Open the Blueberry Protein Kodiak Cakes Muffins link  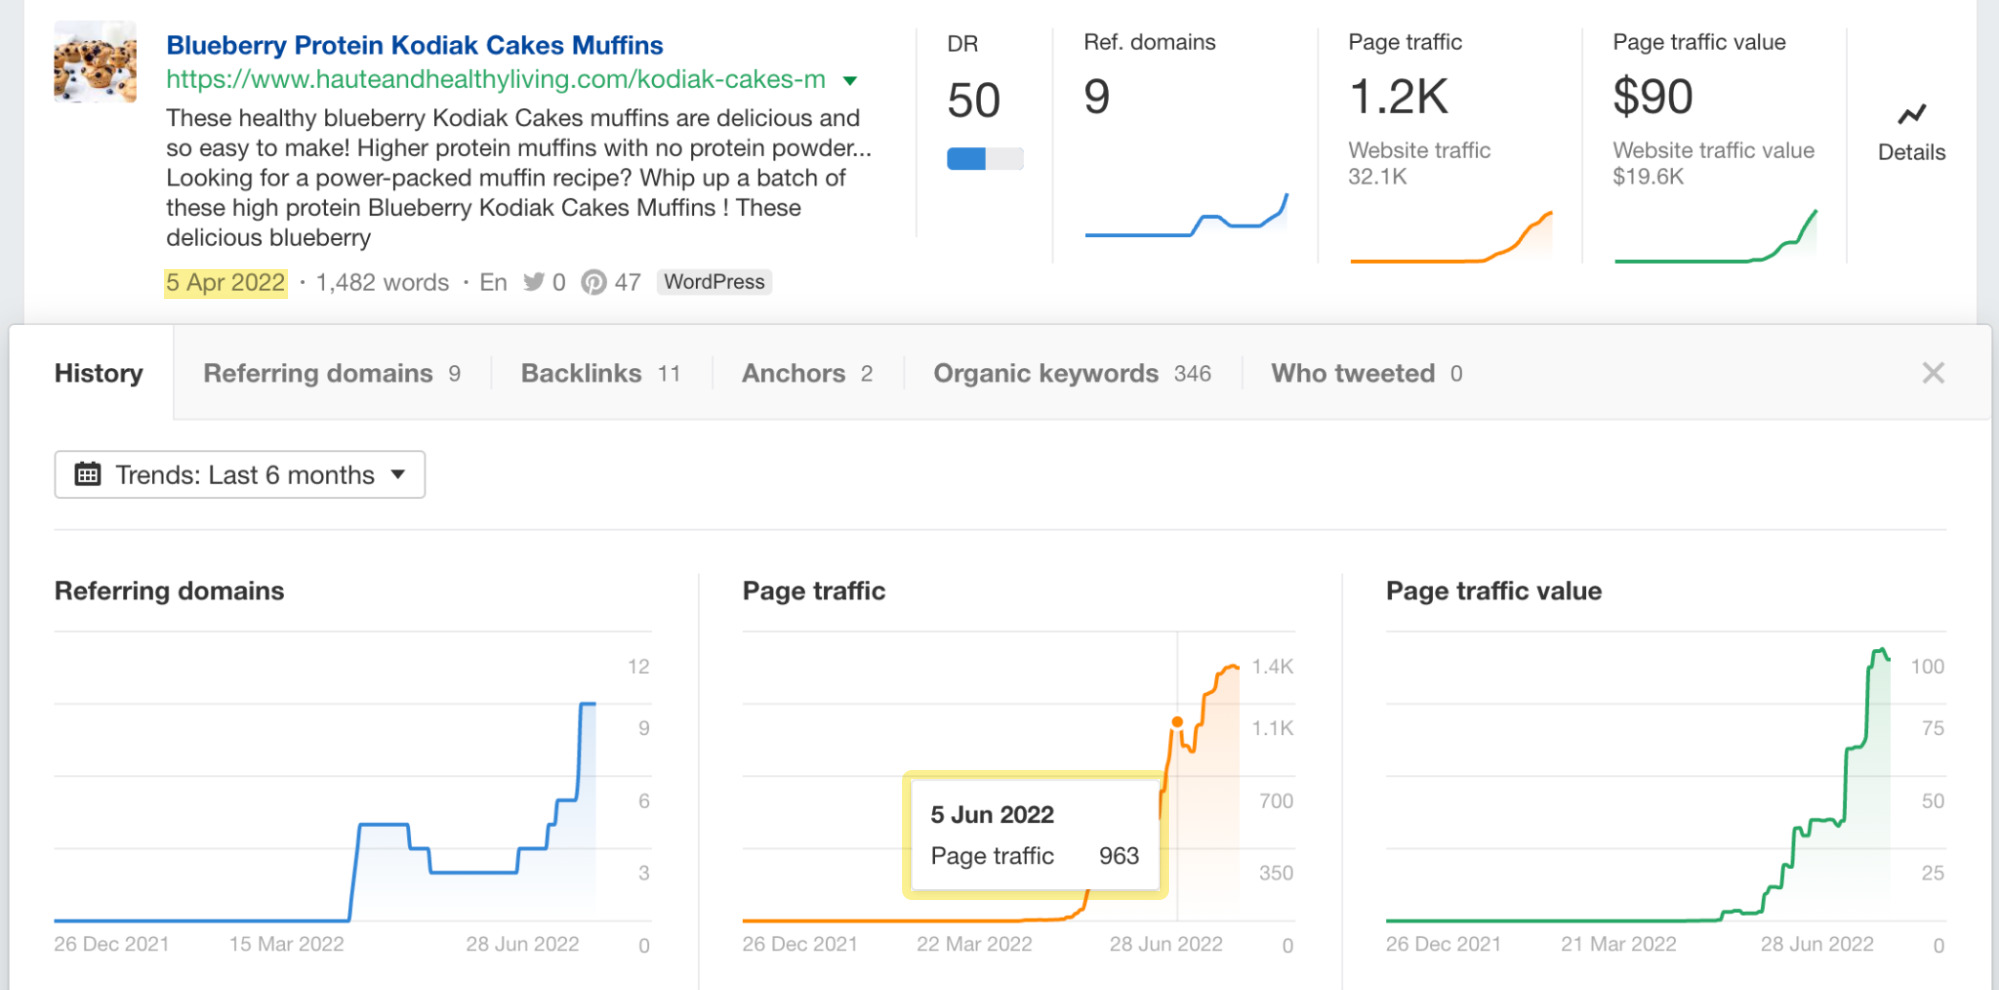point(413,44)
